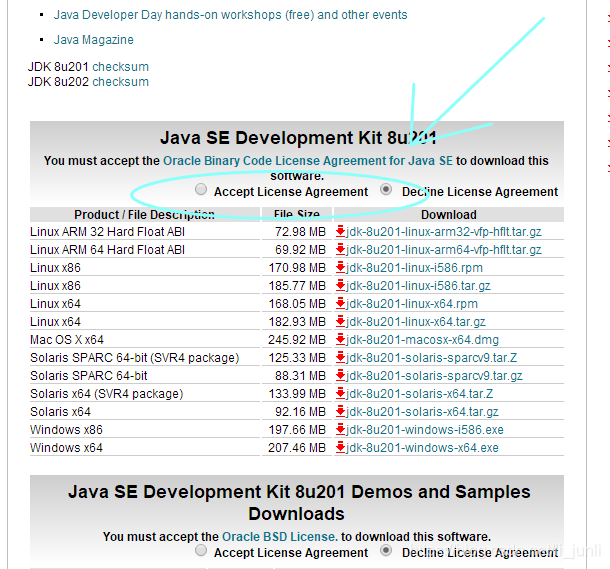Download jdk-8u201-linux-x64.tar.gz file link

[x=415, y=322]
